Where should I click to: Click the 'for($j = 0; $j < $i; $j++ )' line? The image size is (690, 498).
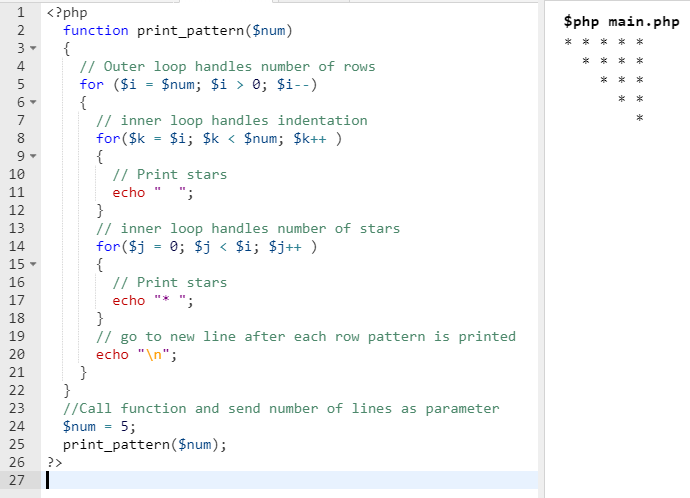coord(206,247)
